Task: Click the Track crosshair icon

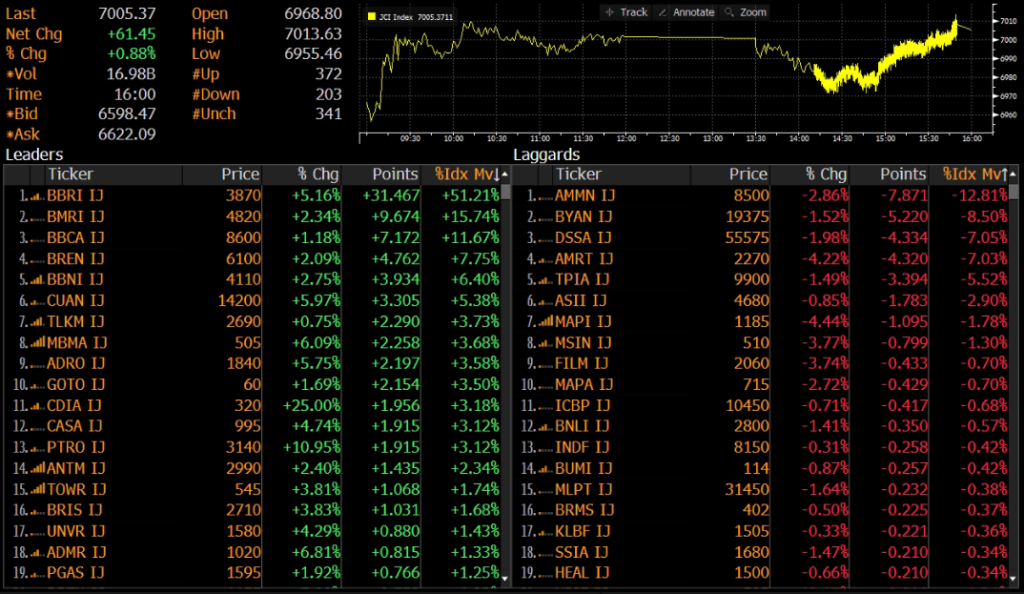Action: (x=609, y=12)
